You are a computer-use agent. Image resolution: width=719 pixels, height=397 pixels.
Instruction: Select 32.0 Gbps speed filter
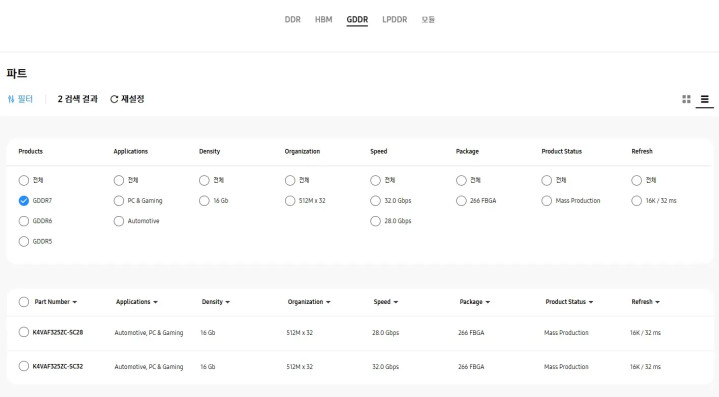pos(376,201)
